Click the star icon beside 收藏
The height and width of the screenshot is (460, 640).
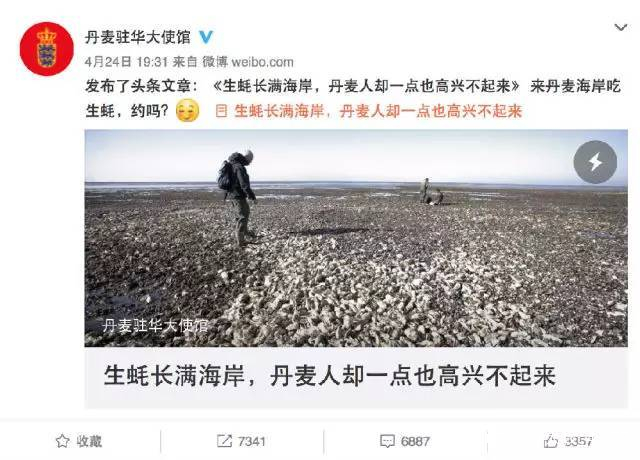(62, 441)
